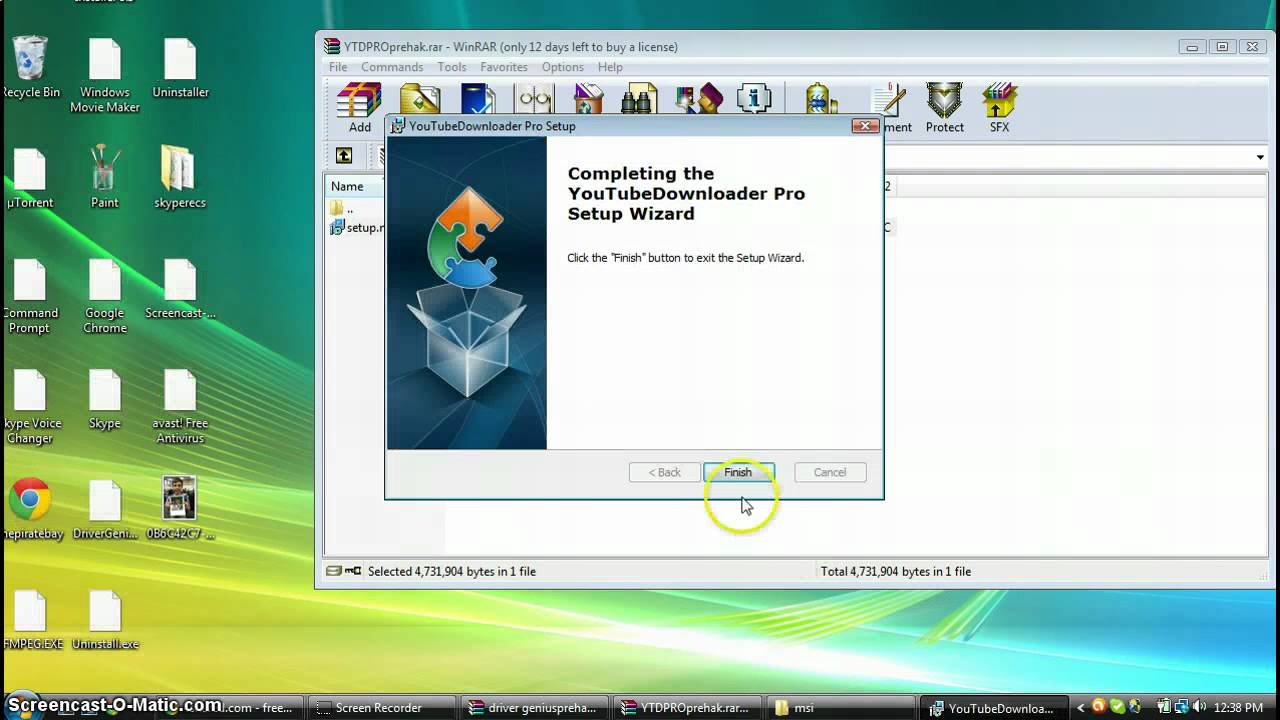Select the avast! Free Antivirus desktop icon
This screenshot has height=720, width=1280.
coord(180,408)
